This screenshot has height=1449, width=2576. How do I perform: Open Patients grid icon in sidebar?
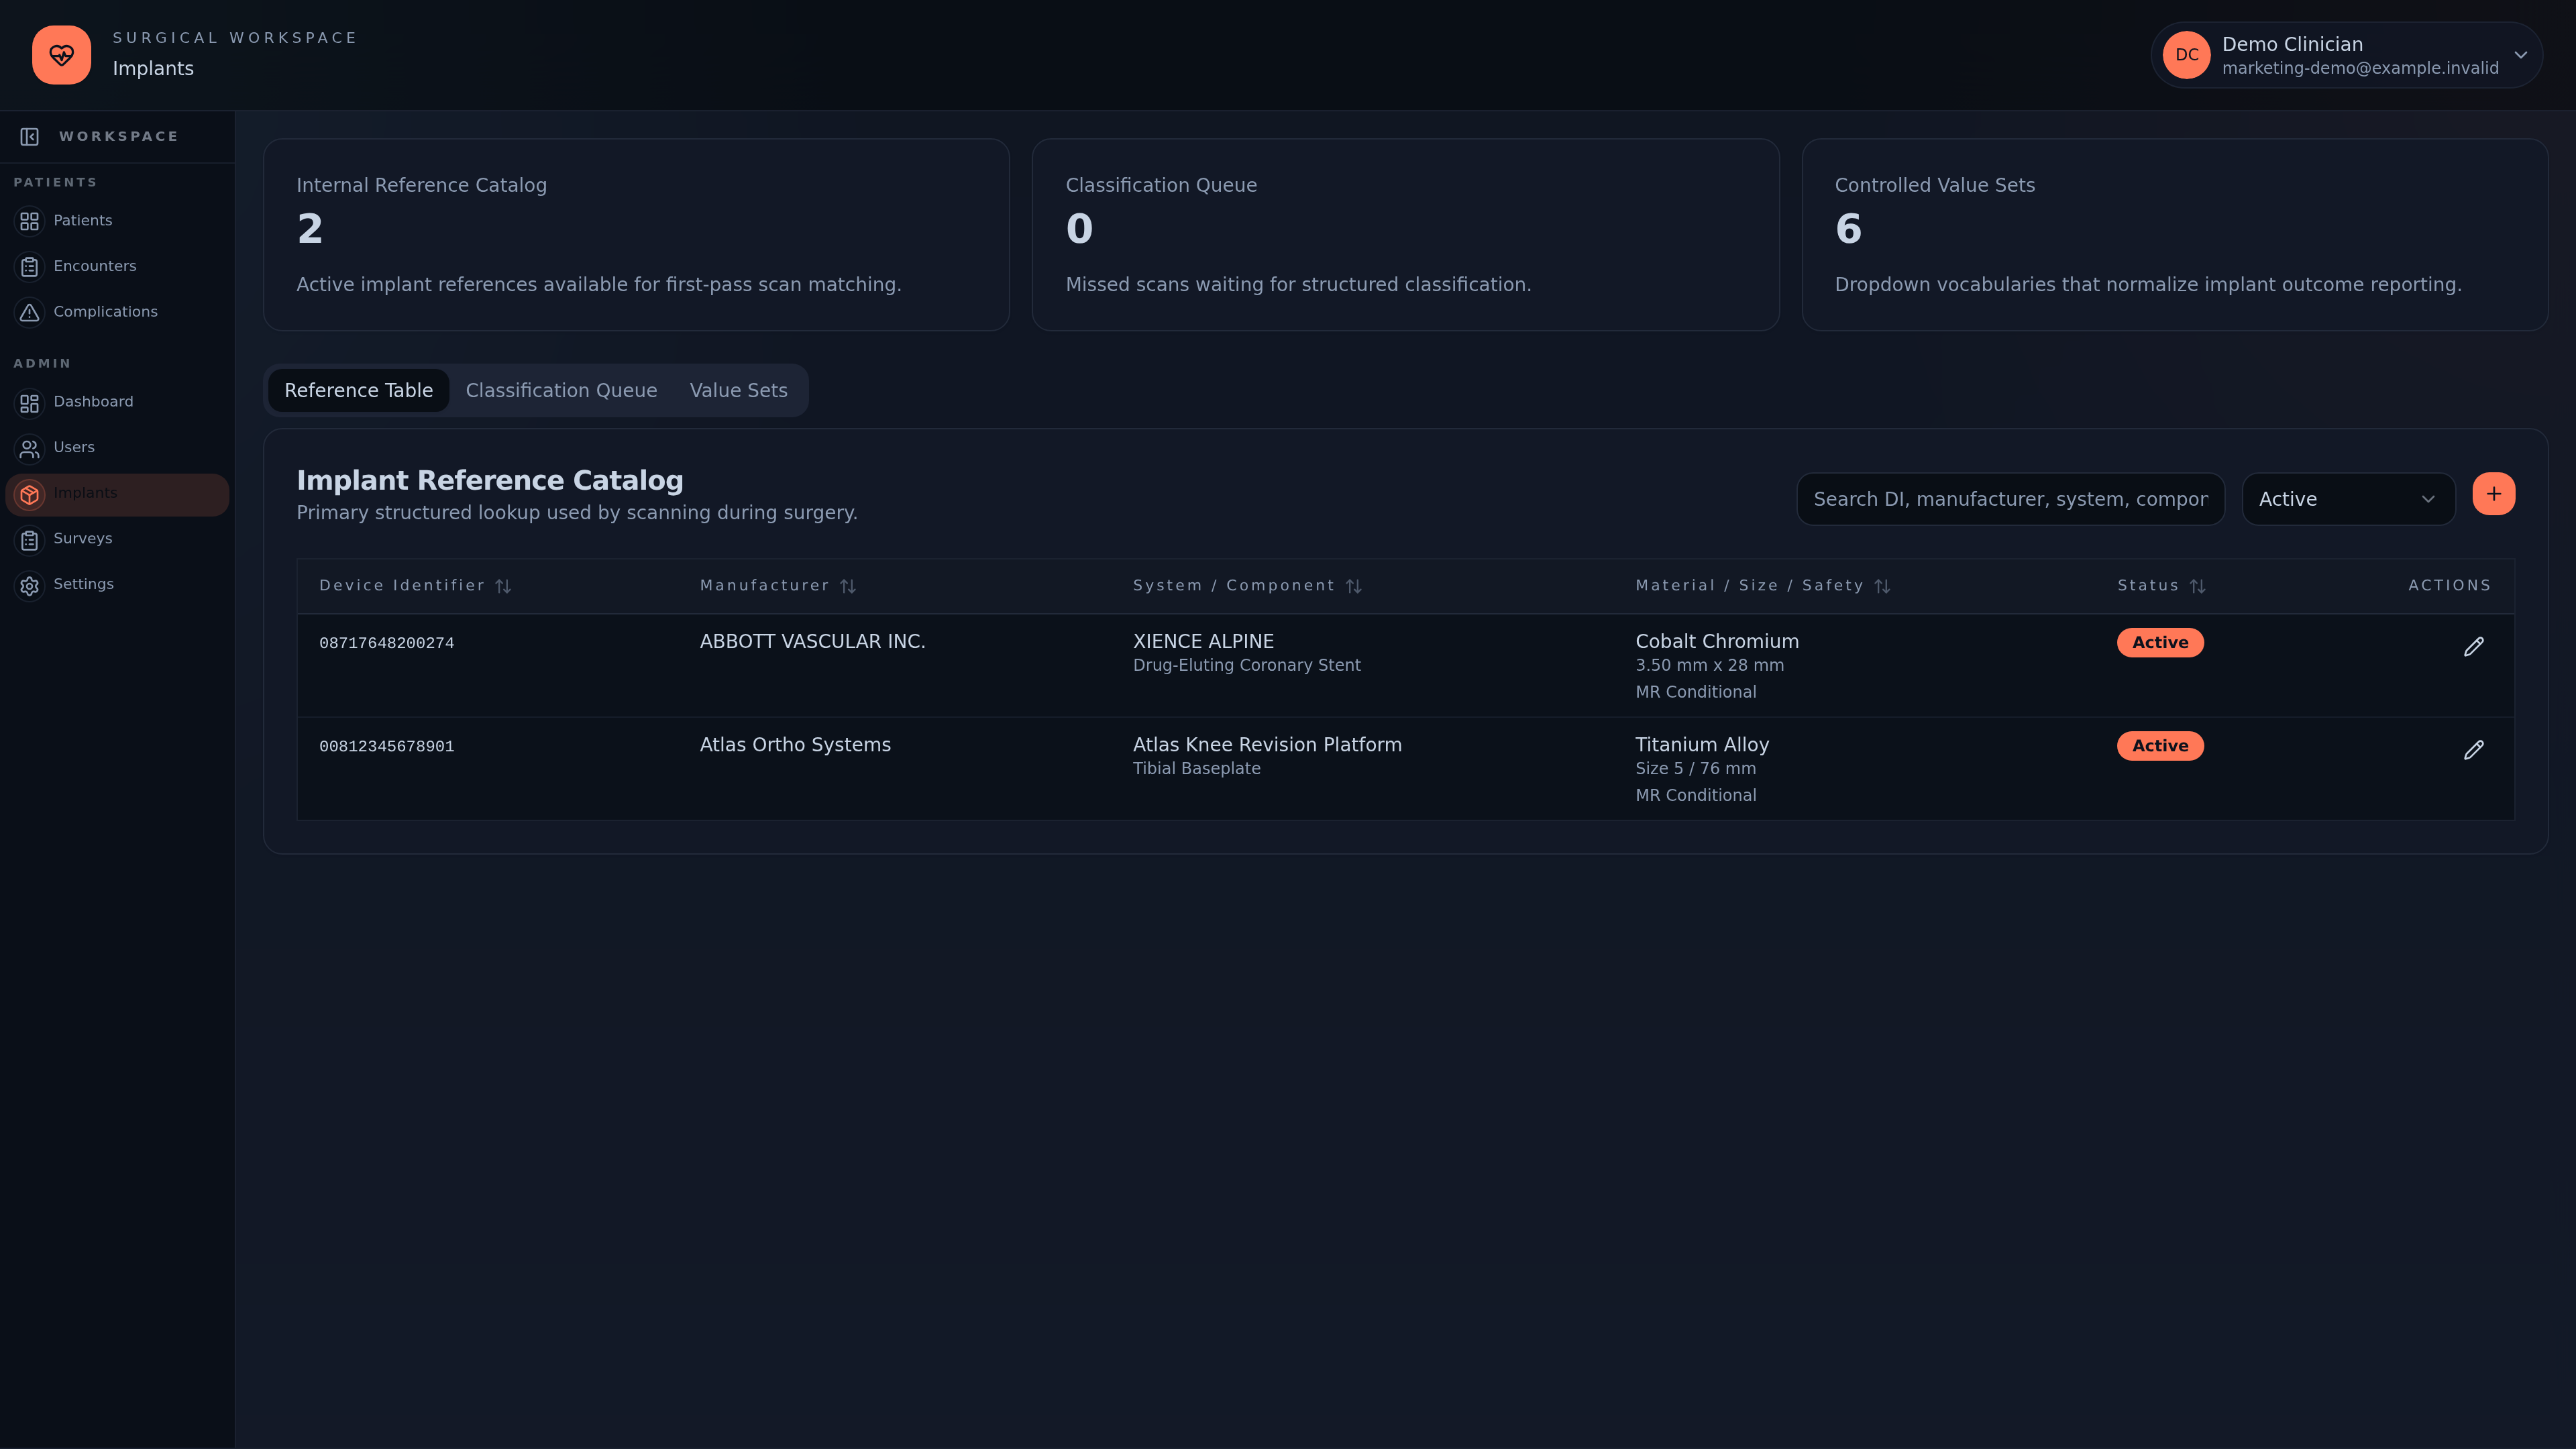(x=30, y=221)
